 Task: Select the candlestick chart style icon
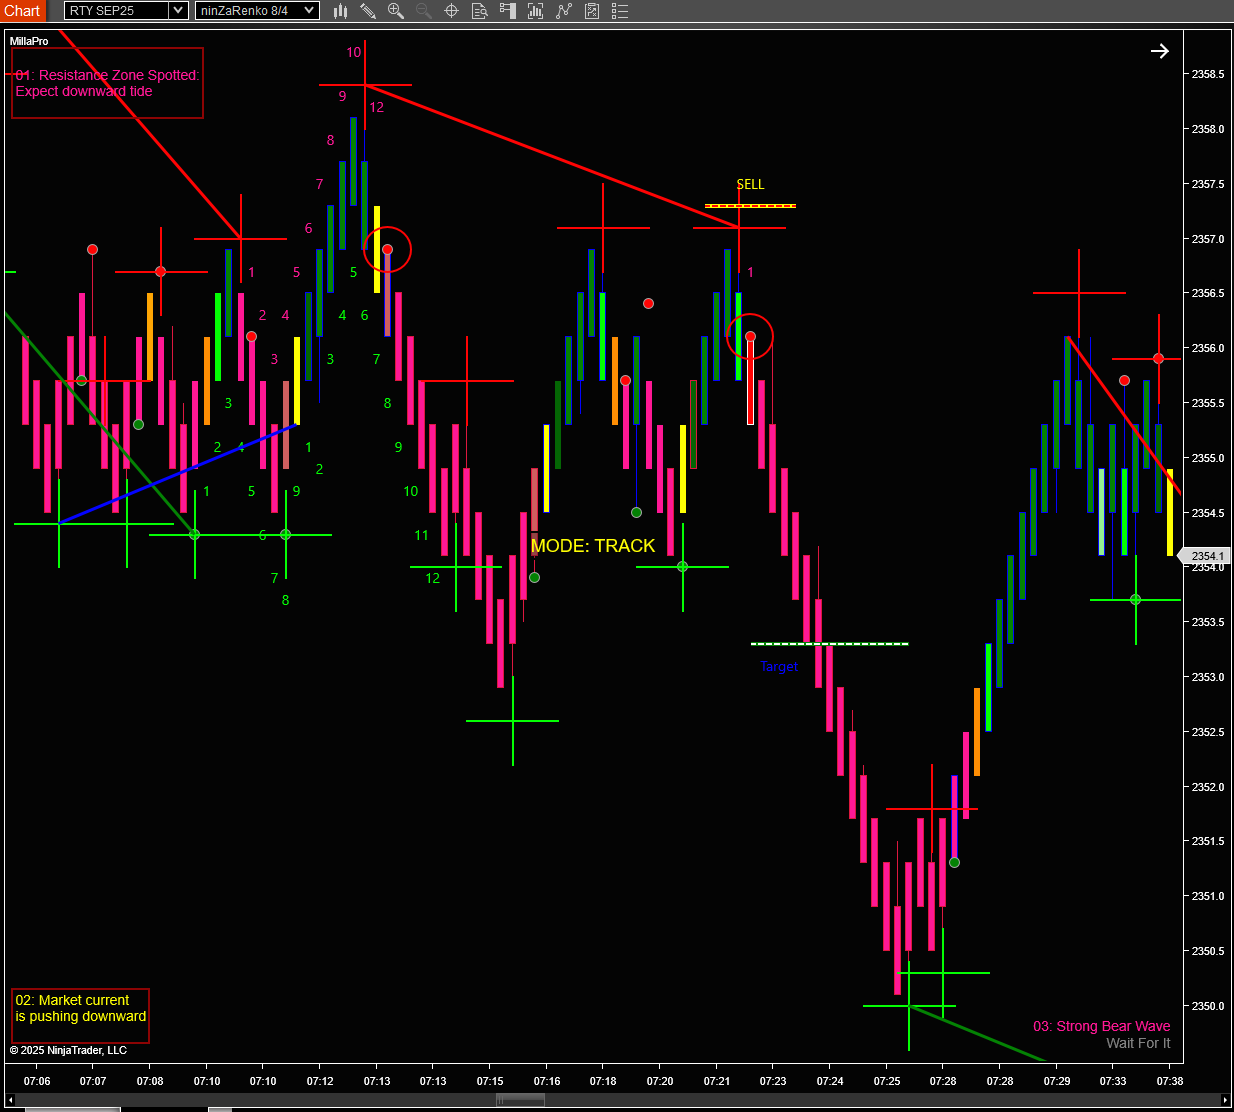tap(340, 11)
